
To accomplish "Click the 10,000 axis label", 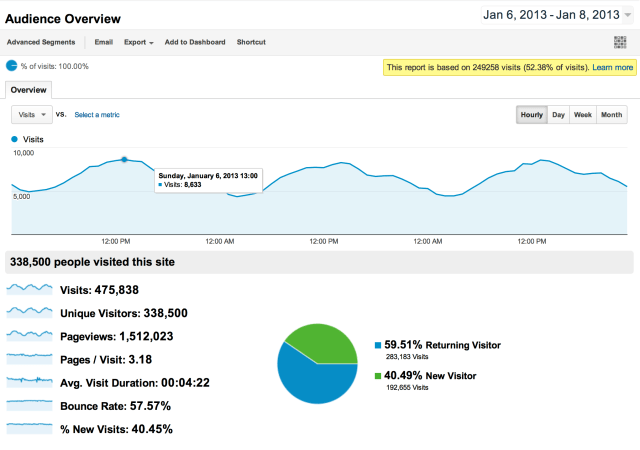I will coord(24,153).
